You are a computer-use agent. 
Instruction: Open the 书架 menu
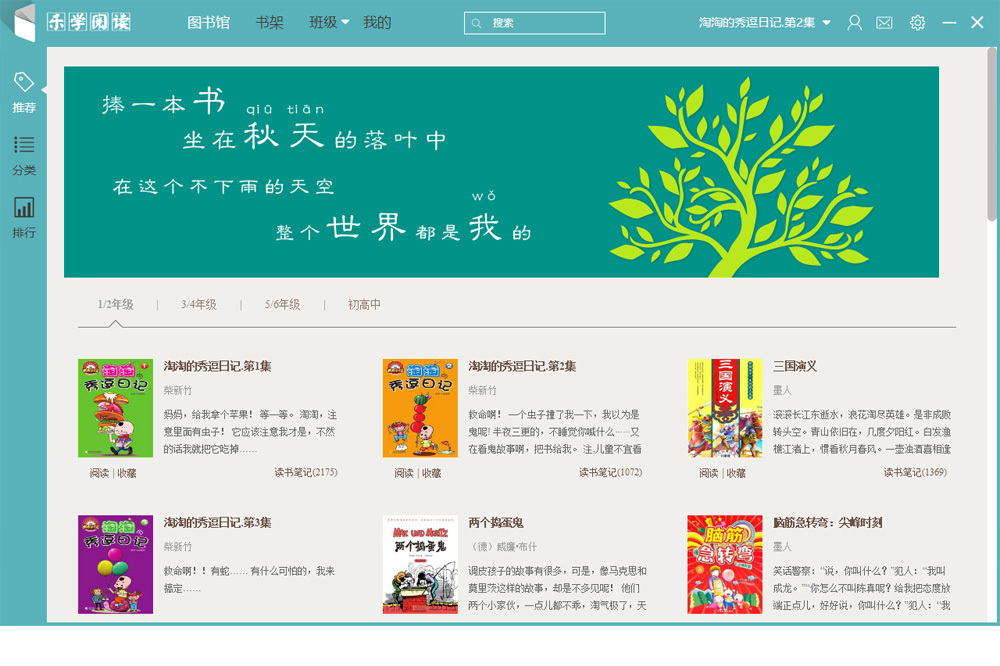[269, 22]
